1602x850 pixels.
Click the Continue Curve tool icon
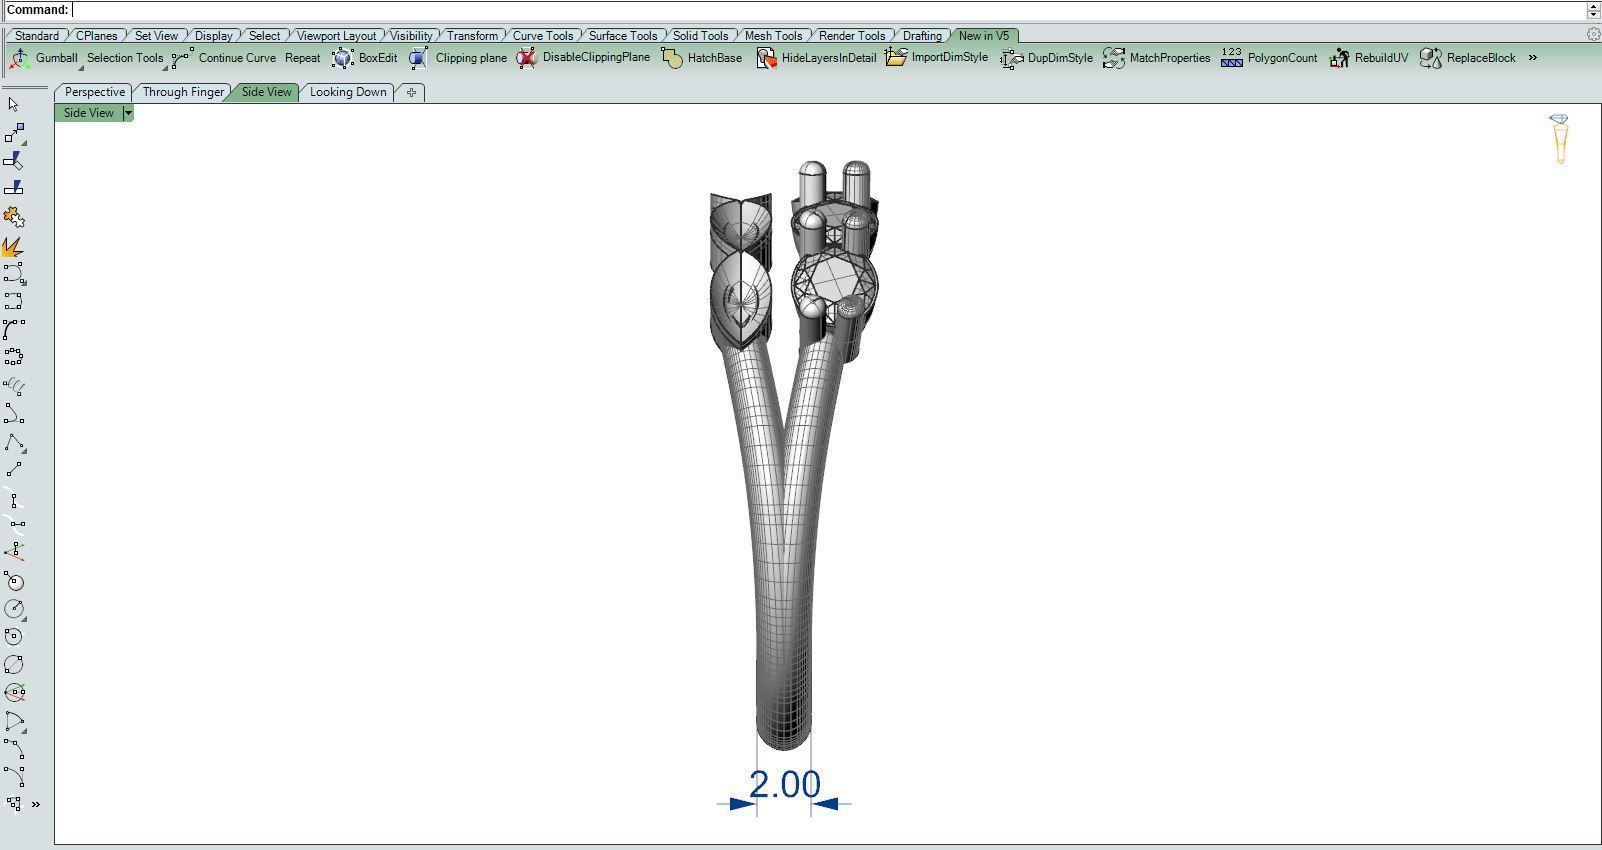point(182,58)
